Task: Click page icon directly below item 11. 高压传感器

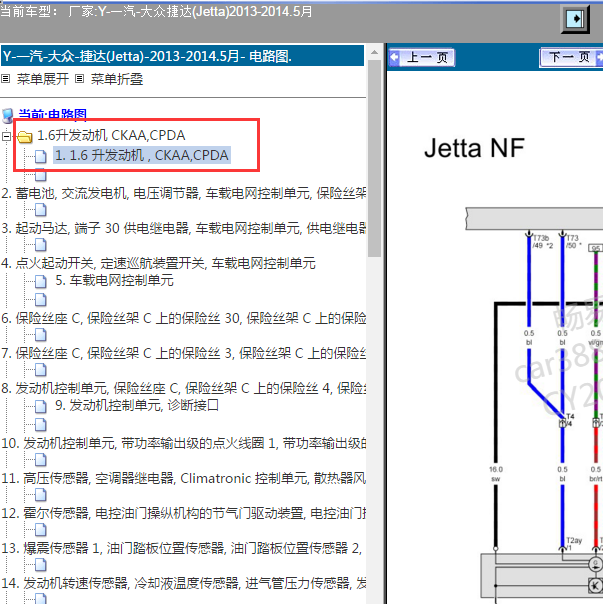Action: coord(40,495)
